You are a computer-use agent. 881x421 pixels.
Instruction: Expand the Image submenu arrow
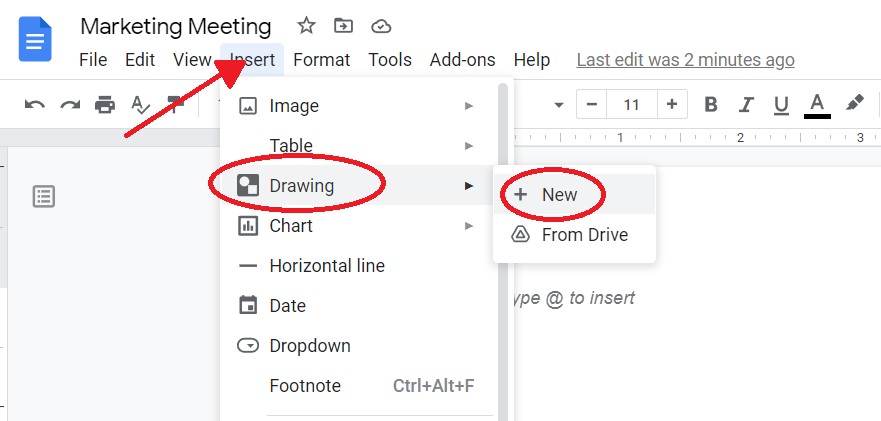click(x=469, y=106)
